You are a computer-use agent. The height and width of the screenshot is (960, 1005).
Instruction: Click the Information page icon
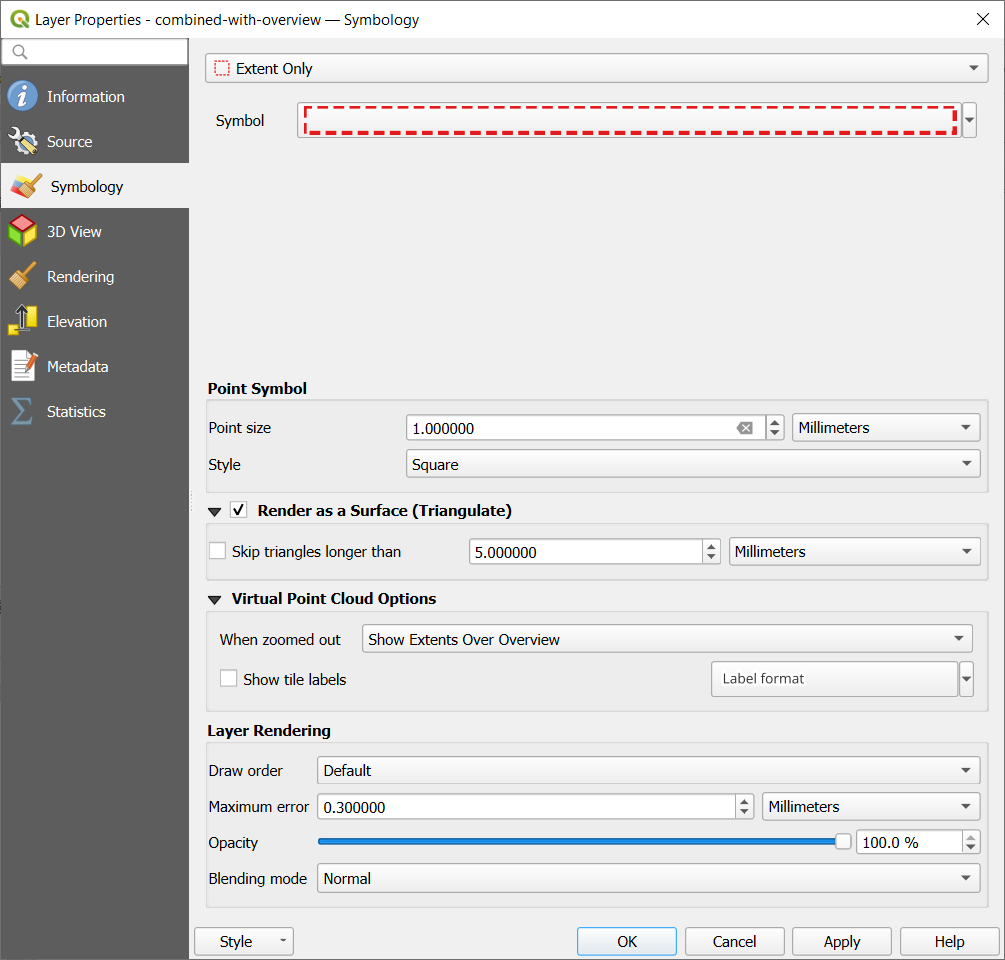[22, 97]
